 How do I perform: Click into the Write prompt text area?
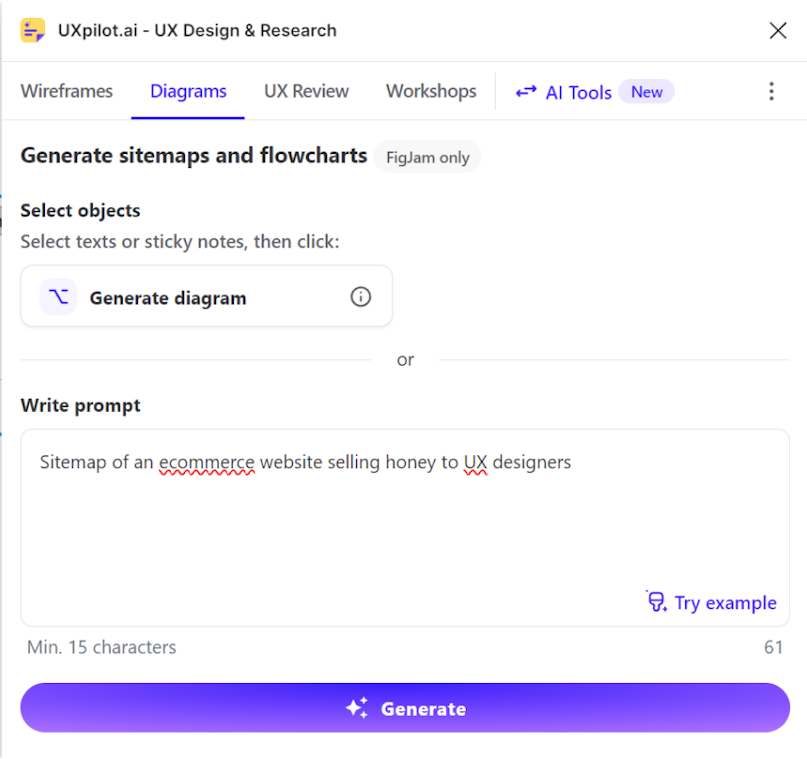(405, 528)
